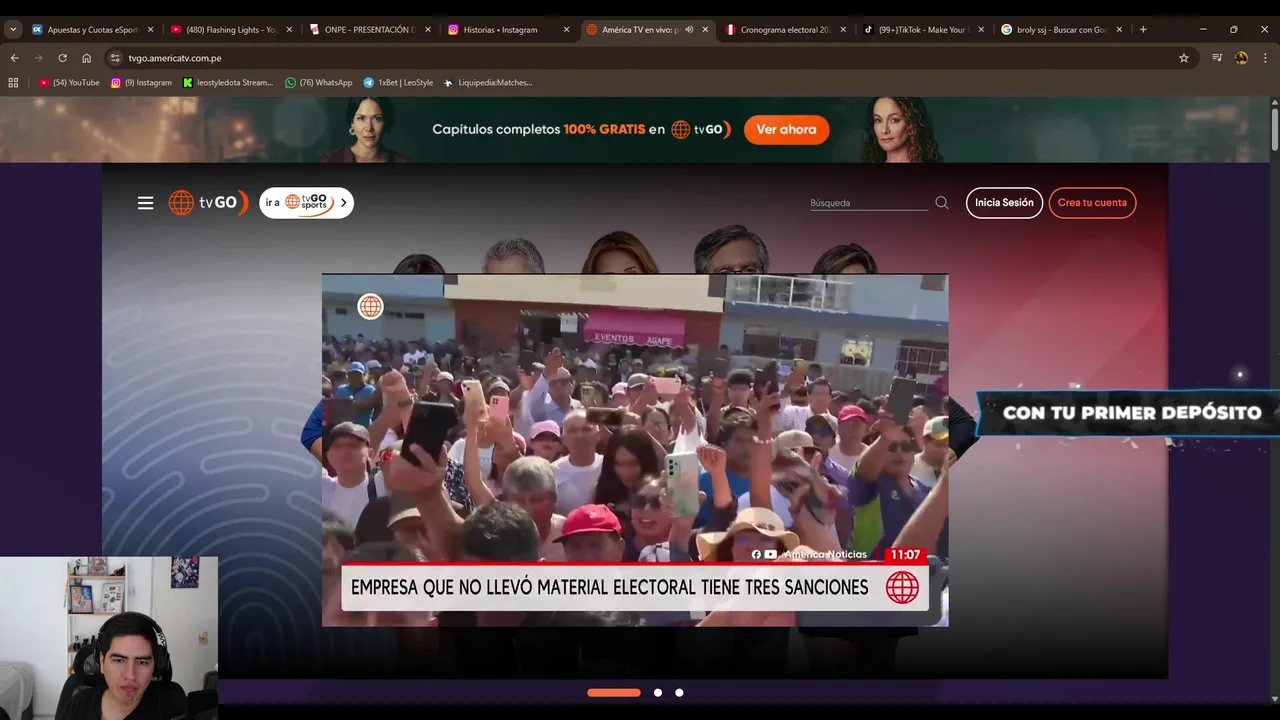Click the page vertical scrollbar thumb
This screenshot has width=1280, height=720.
tap(1274, 130)
